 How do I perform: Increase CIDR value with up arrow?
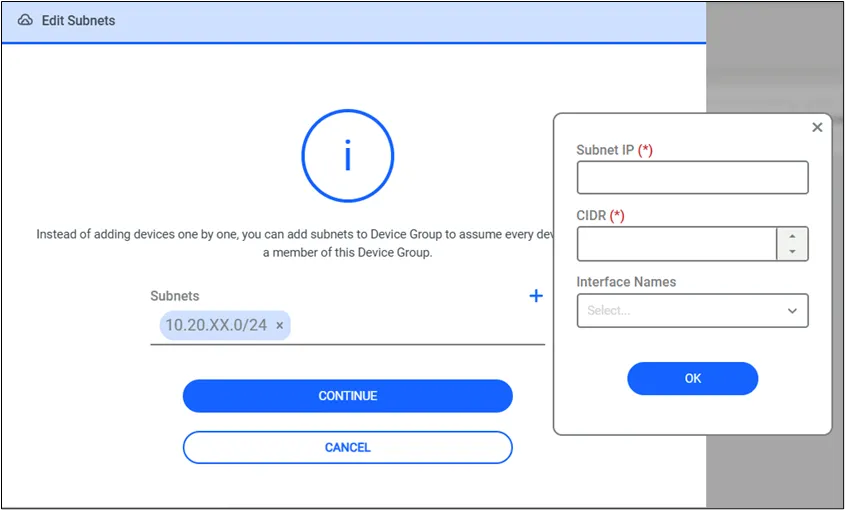click(792, 237)
